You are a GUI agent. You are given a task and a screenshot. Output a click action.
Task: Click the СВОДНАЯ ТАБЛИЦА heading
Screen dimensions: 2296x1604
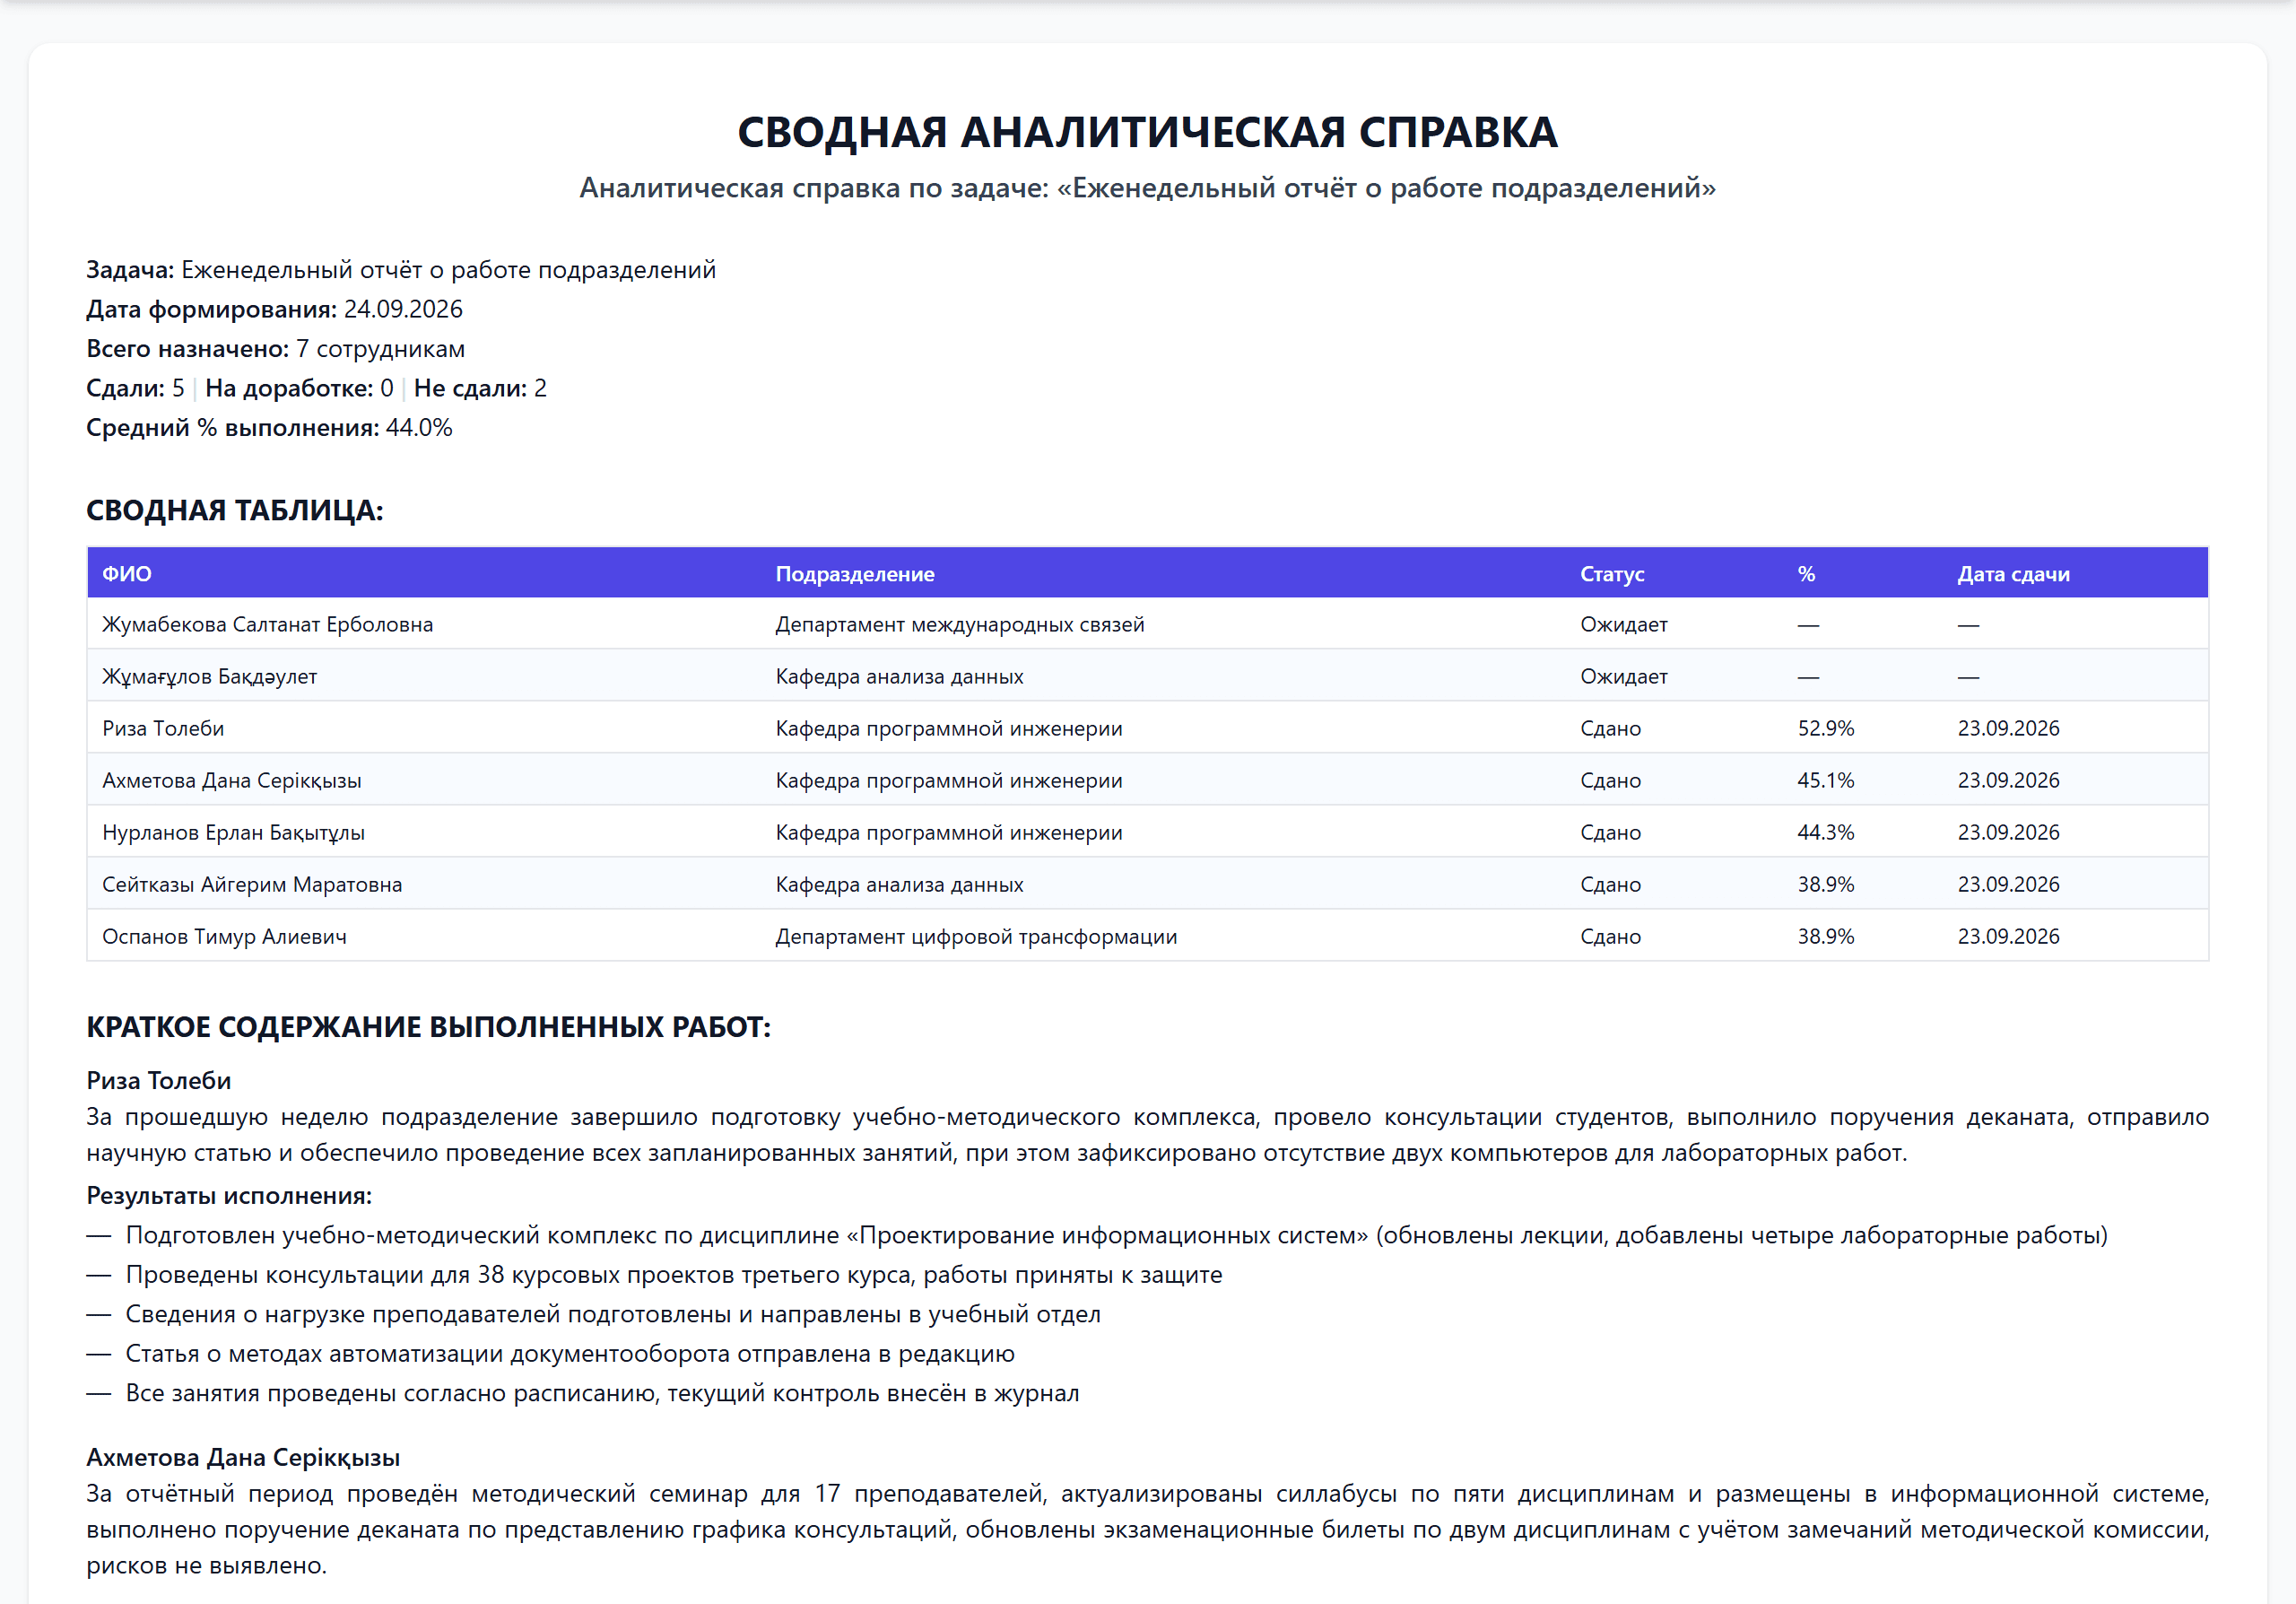pos(235,510)
